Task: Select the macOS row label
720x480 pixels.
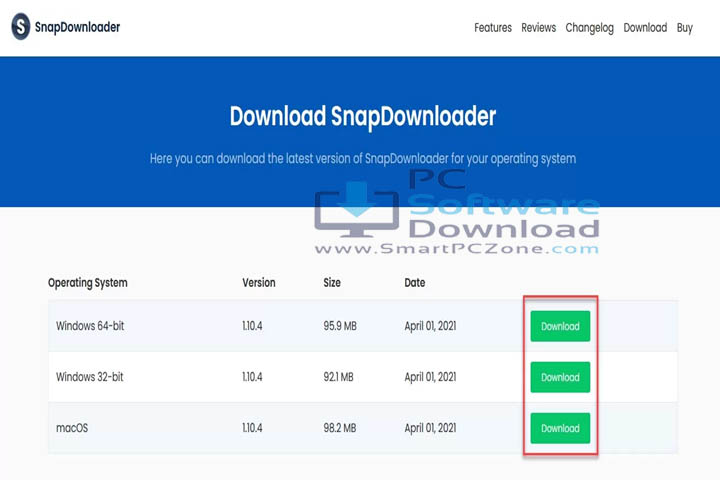Action: (72, 428)
